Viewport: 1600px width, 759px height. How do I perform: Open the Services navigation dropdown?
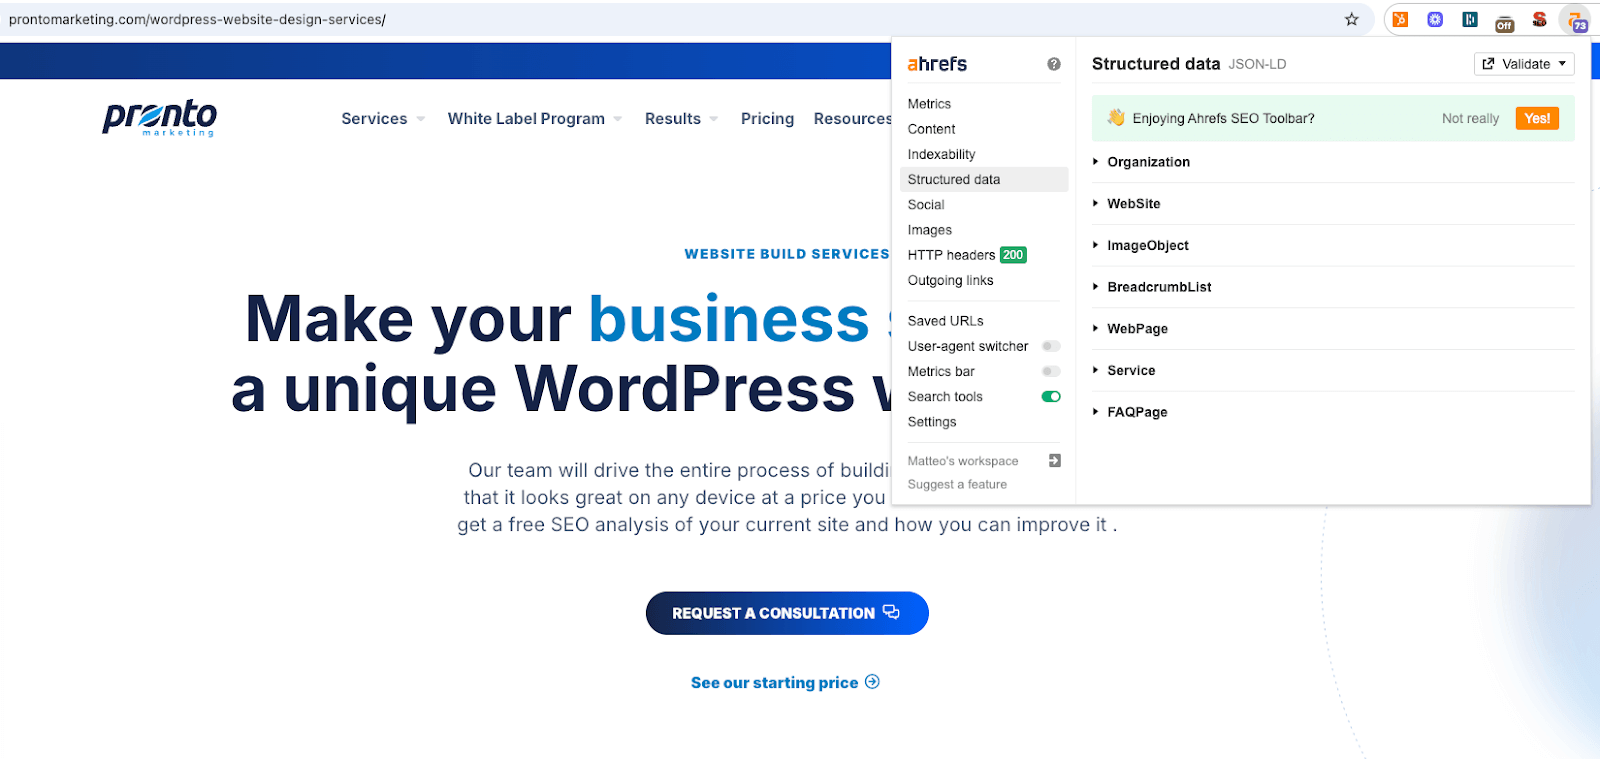(x=383, y=119)
